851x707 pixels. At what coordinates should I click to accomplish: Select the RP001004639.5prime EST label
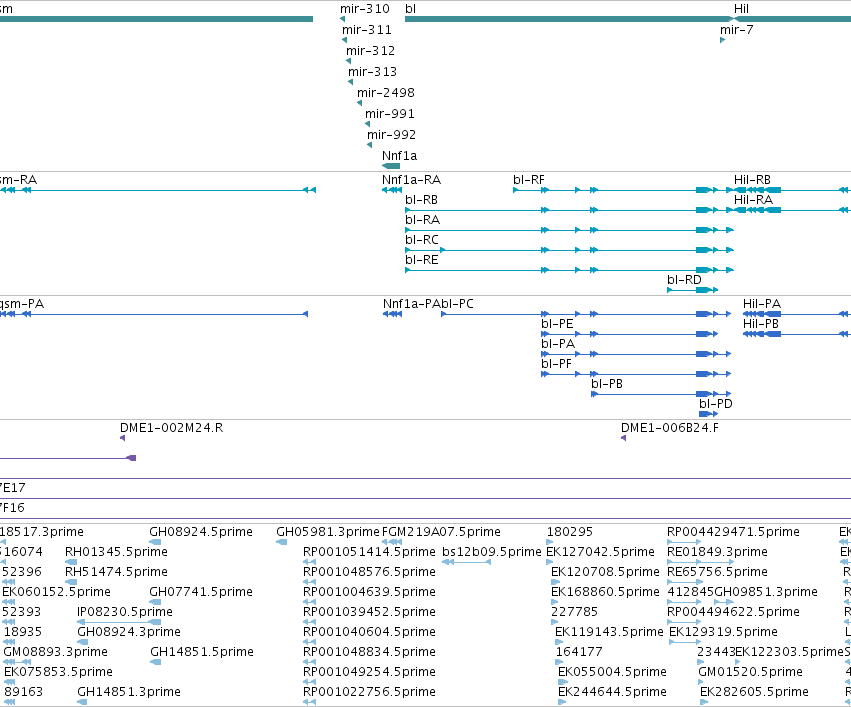pyautogui.click(x=369, y=592)
